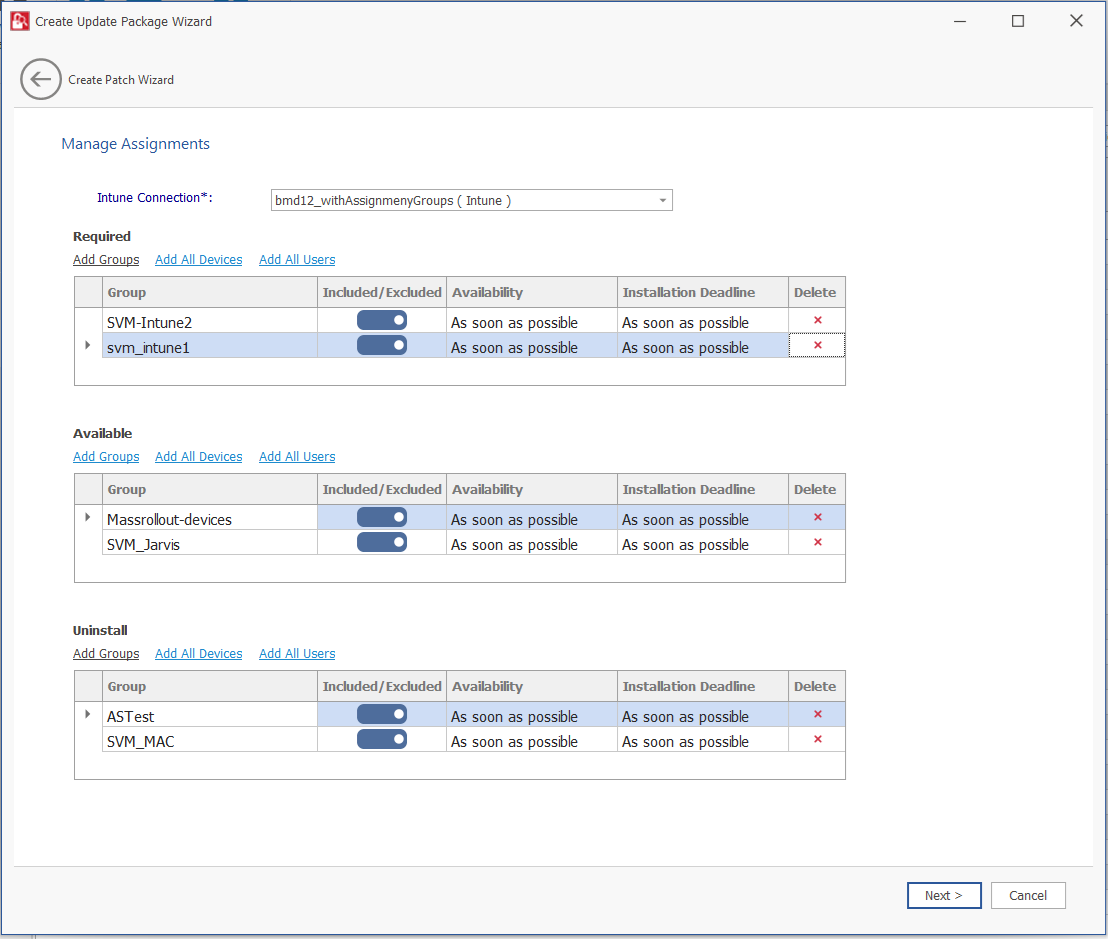This screenshot has height=939, width=1108.
Task: Switch Massrollout-devices include toggle
Action: 382,517
